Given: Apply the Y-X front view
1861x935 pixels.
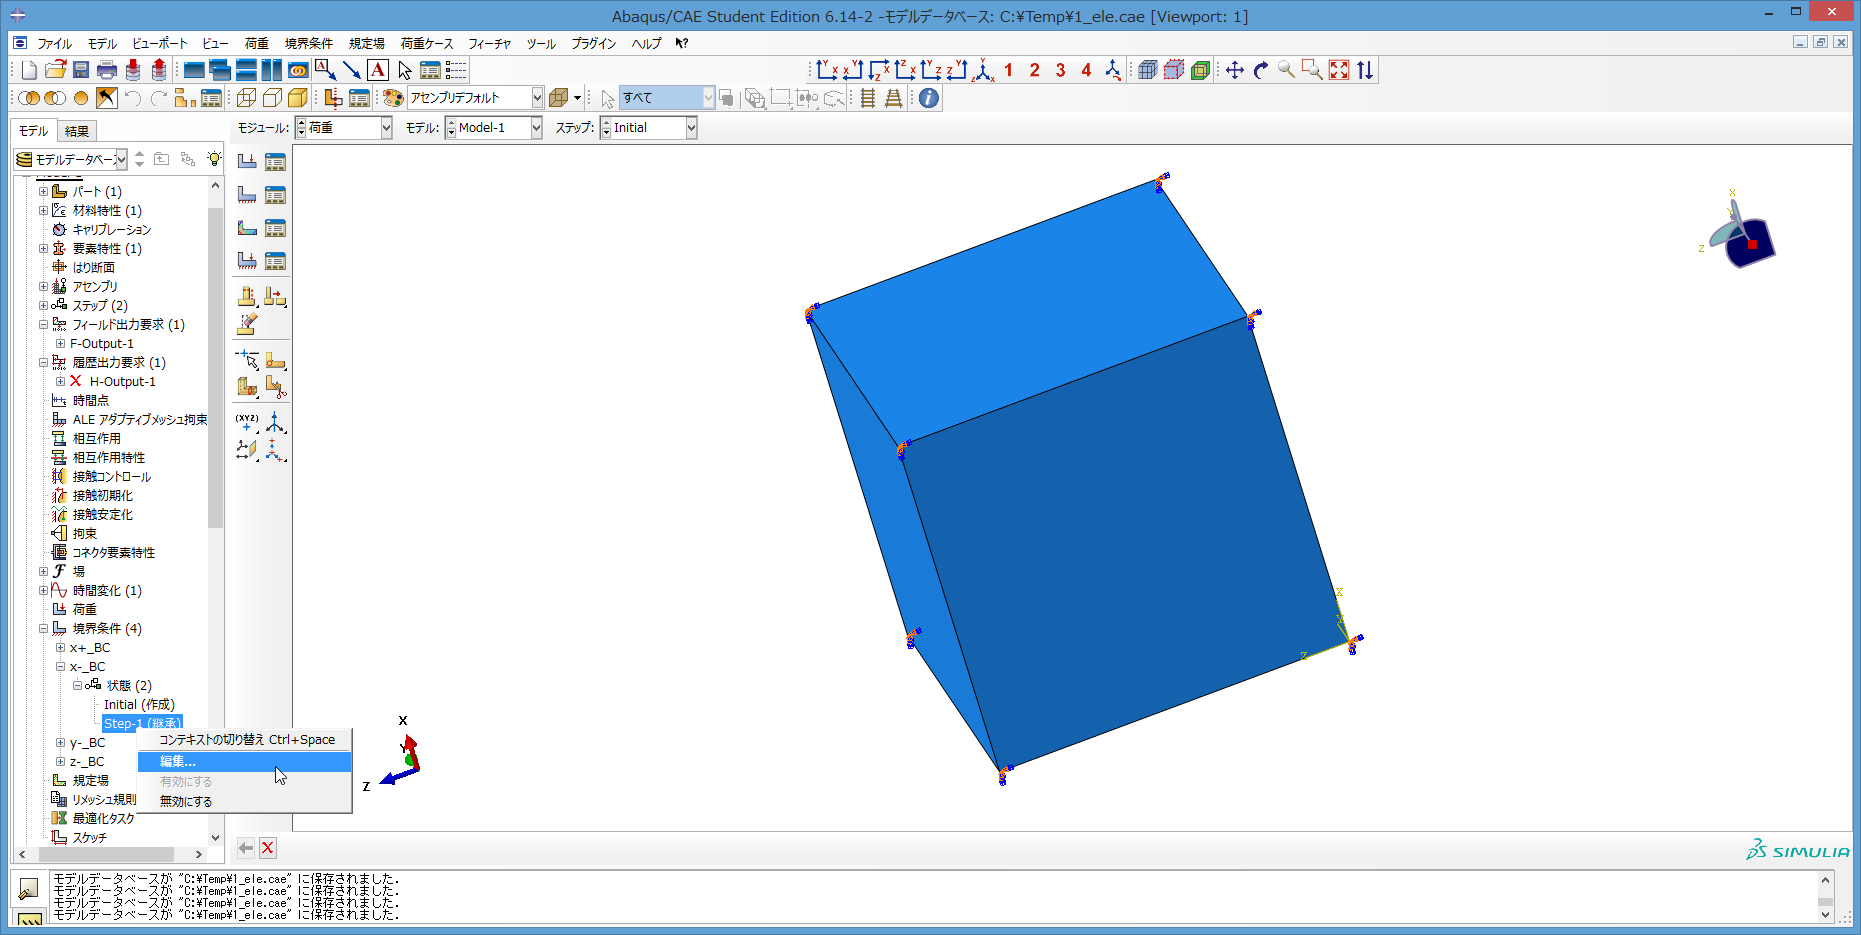Looking at the screenshot, I should coord(826,70).
